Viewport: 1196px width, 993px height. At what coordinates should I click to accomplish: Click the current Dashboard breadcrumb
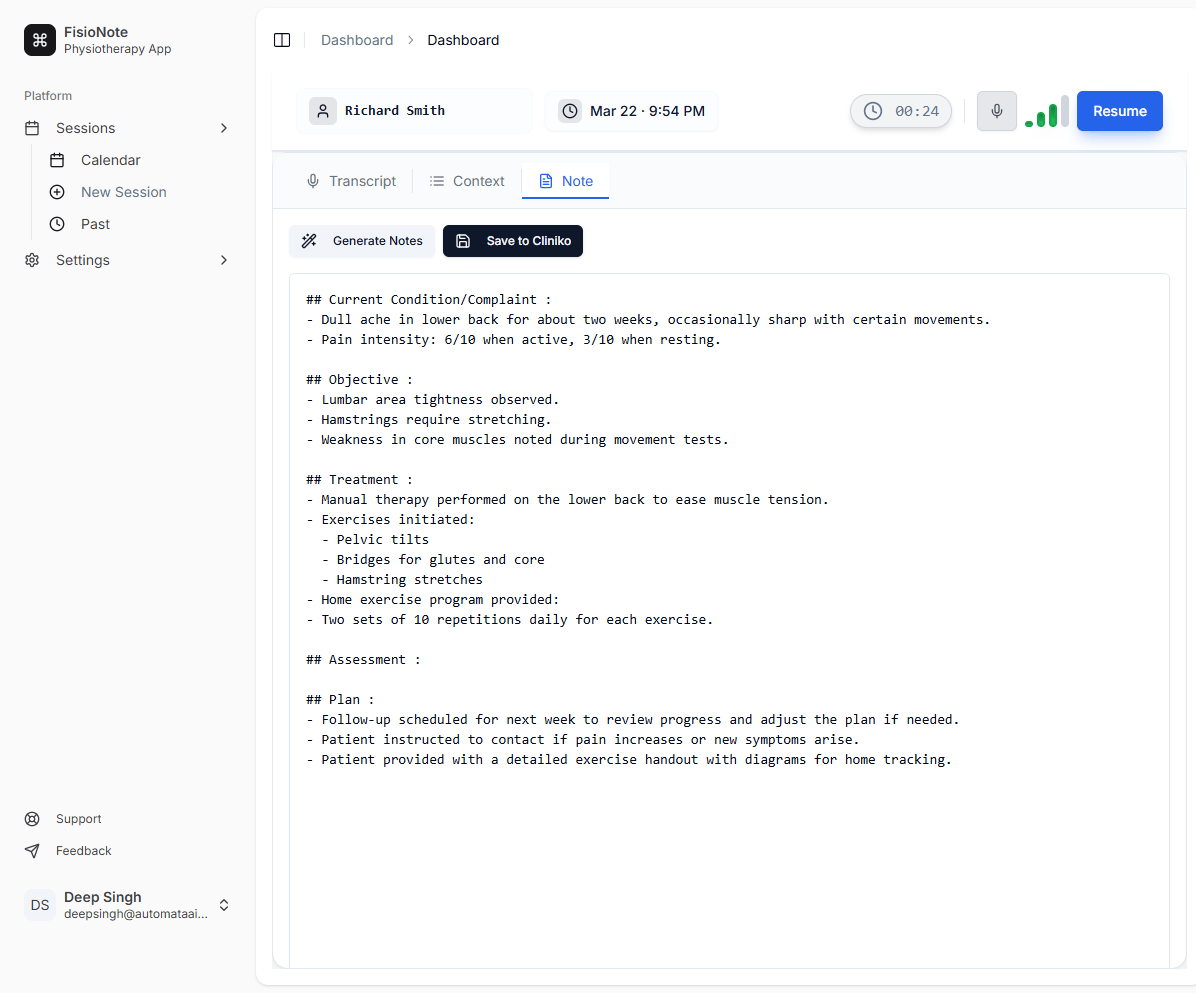(x=463, y=40)
